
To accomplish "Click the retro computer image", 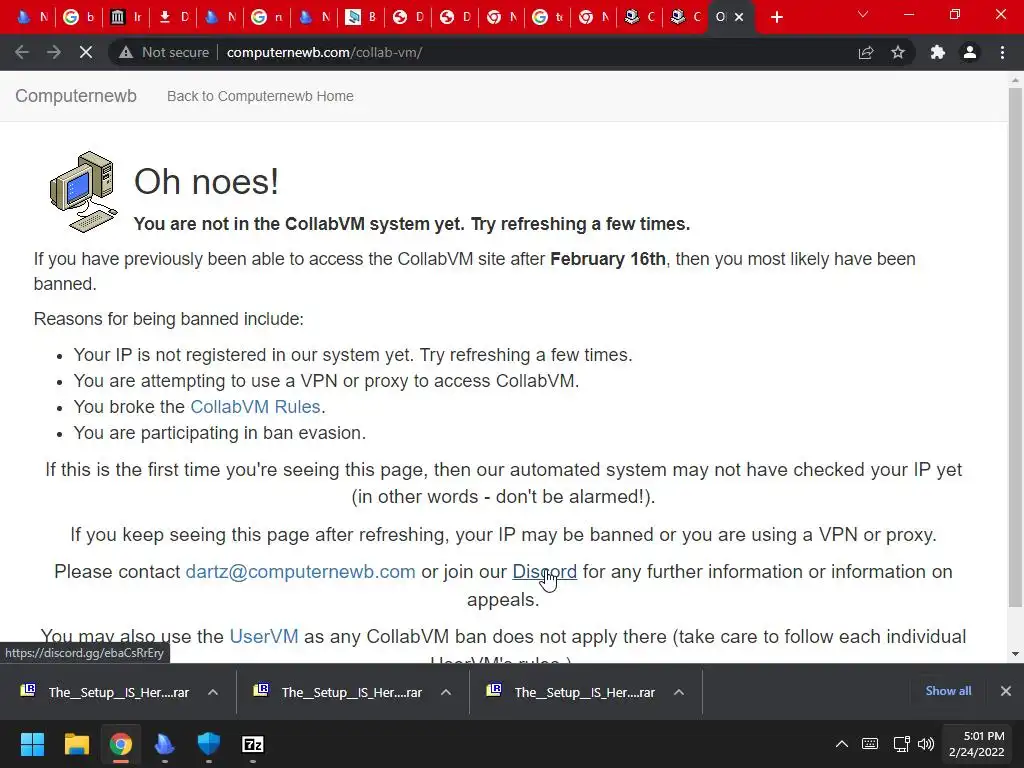I will pos(84,192).
